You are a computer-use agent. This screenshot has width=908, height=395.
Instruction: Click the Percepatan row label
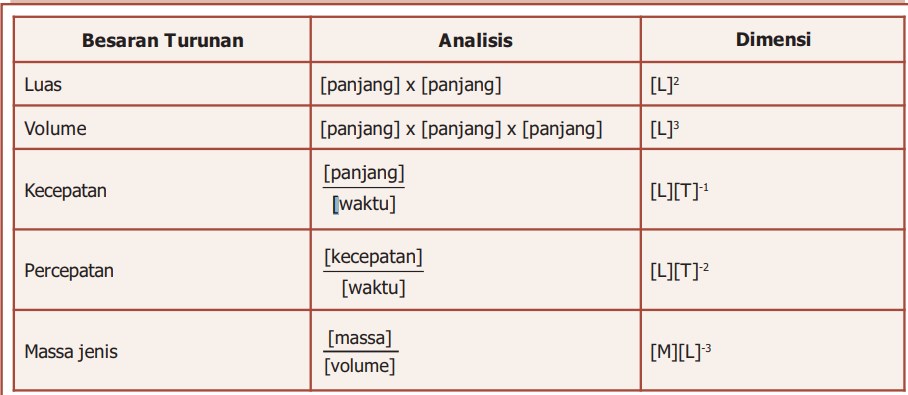click(x=69, y=270)
